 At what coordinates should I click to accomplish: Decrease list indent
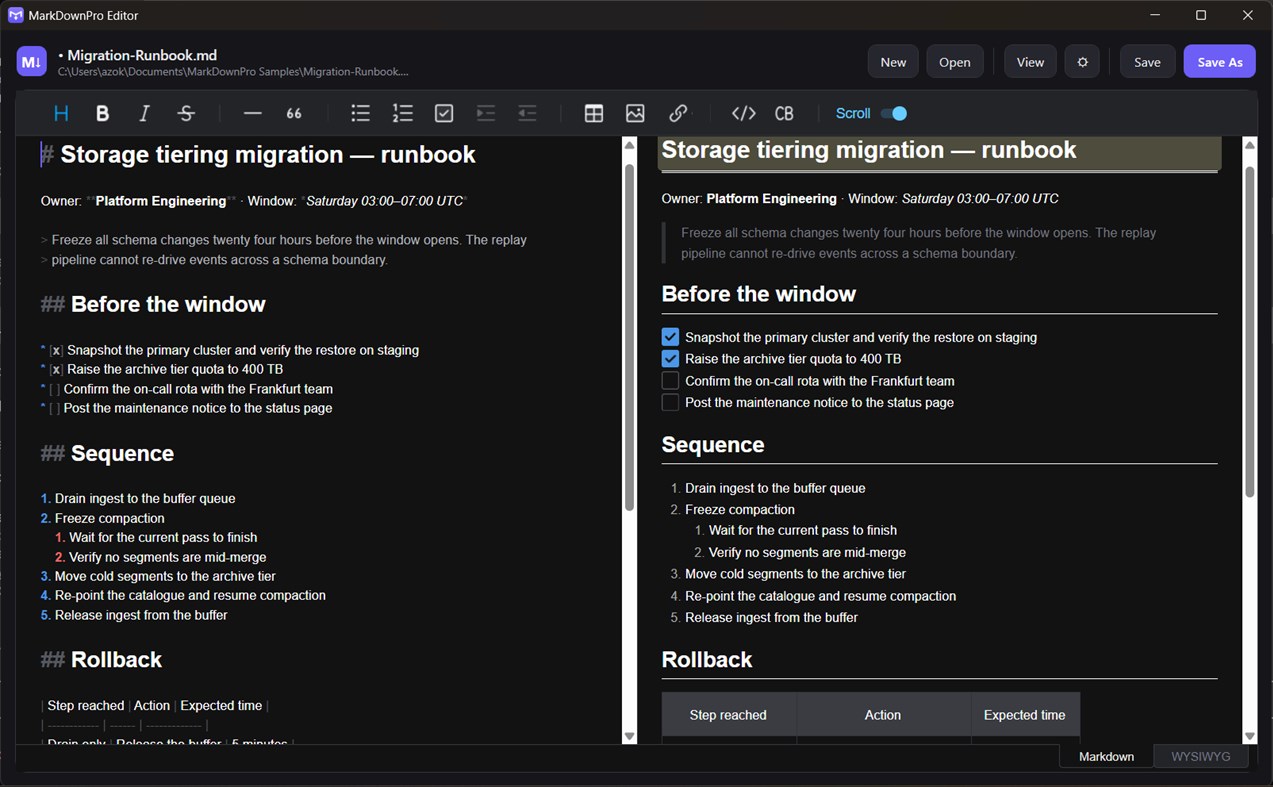click(527, 113)
